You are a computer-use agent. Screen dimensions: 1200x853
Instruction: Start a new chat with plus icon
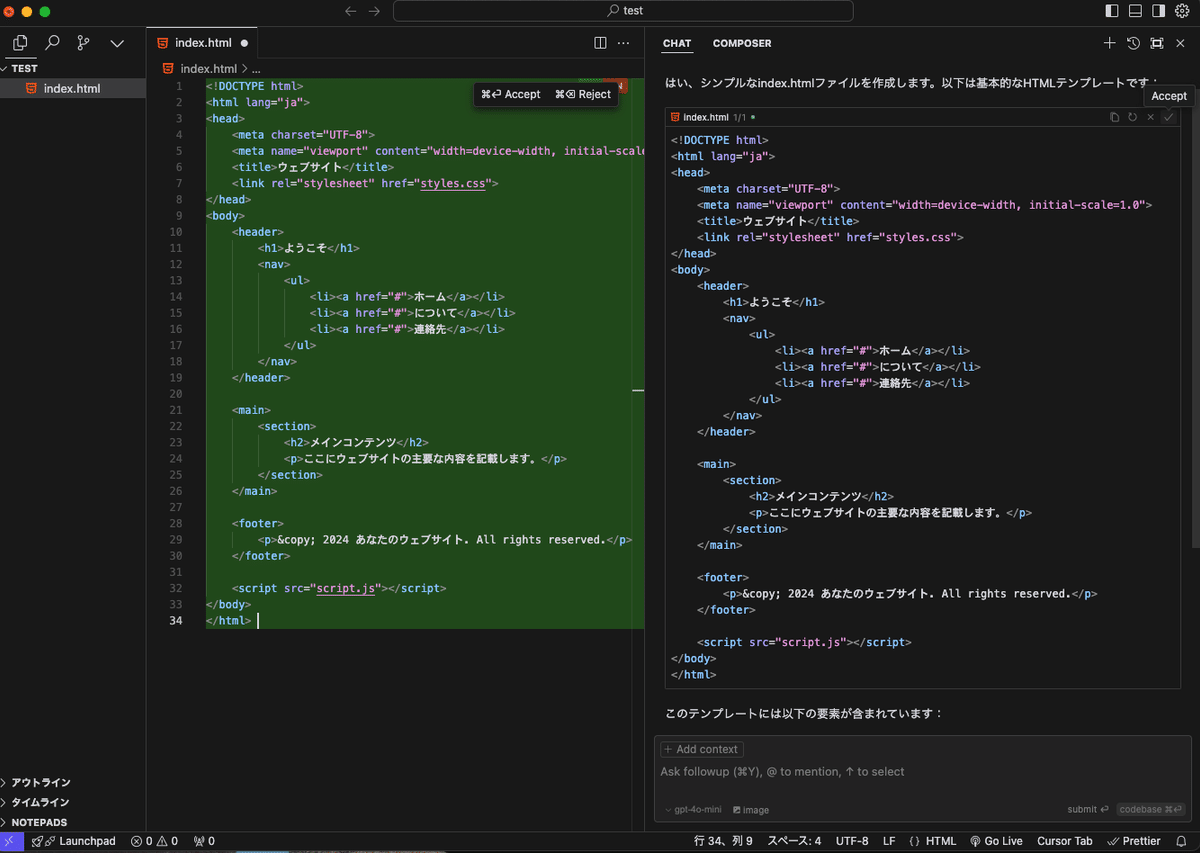(x=1109, y=43)
